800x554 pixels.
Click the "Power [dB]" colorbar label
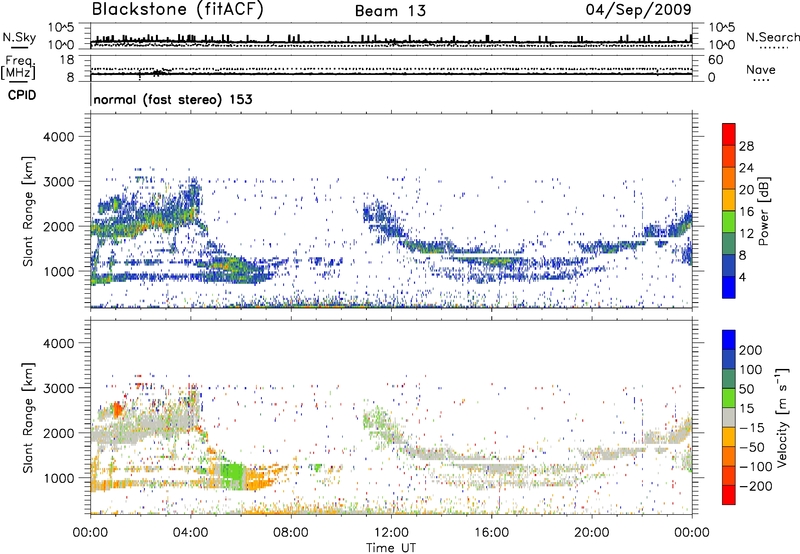[763, 211]
